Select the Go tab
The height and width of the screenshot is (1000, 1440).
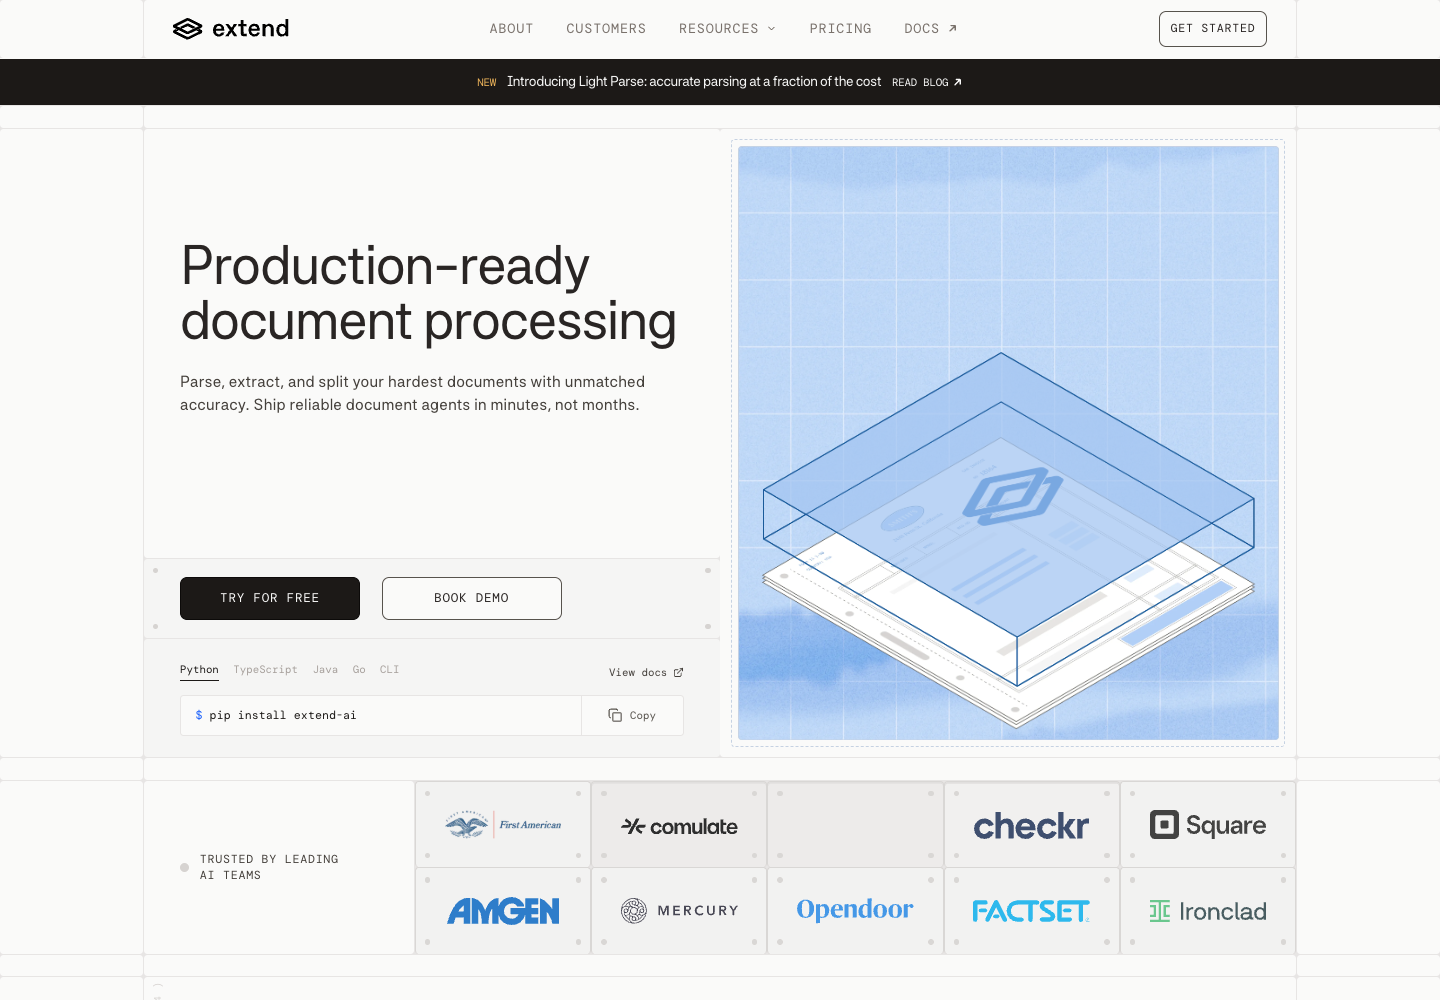click(x=359, y=670)
